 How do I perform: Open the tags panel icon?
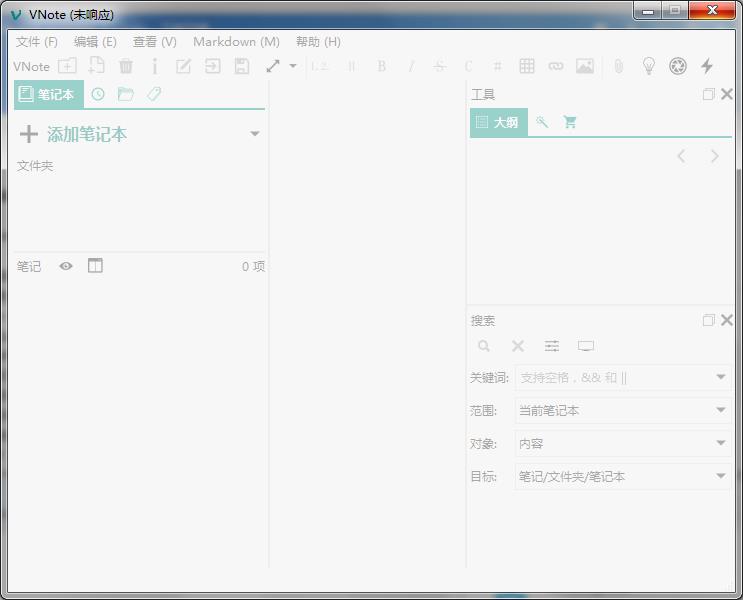click(154, 94)
